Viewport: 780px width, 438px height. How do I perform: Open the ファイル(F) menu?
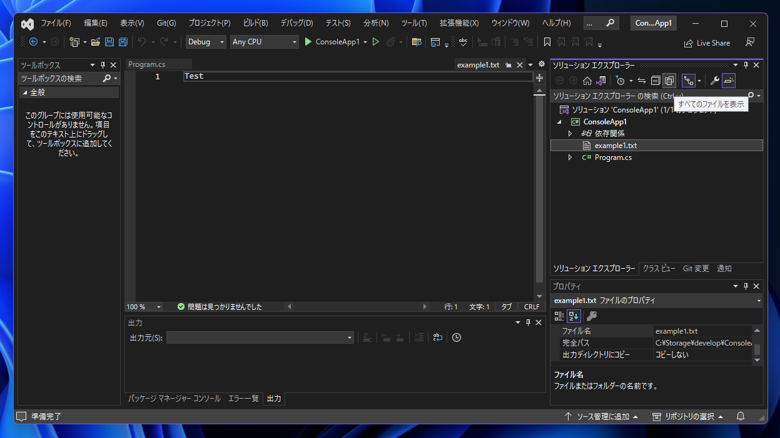(56, 23)
